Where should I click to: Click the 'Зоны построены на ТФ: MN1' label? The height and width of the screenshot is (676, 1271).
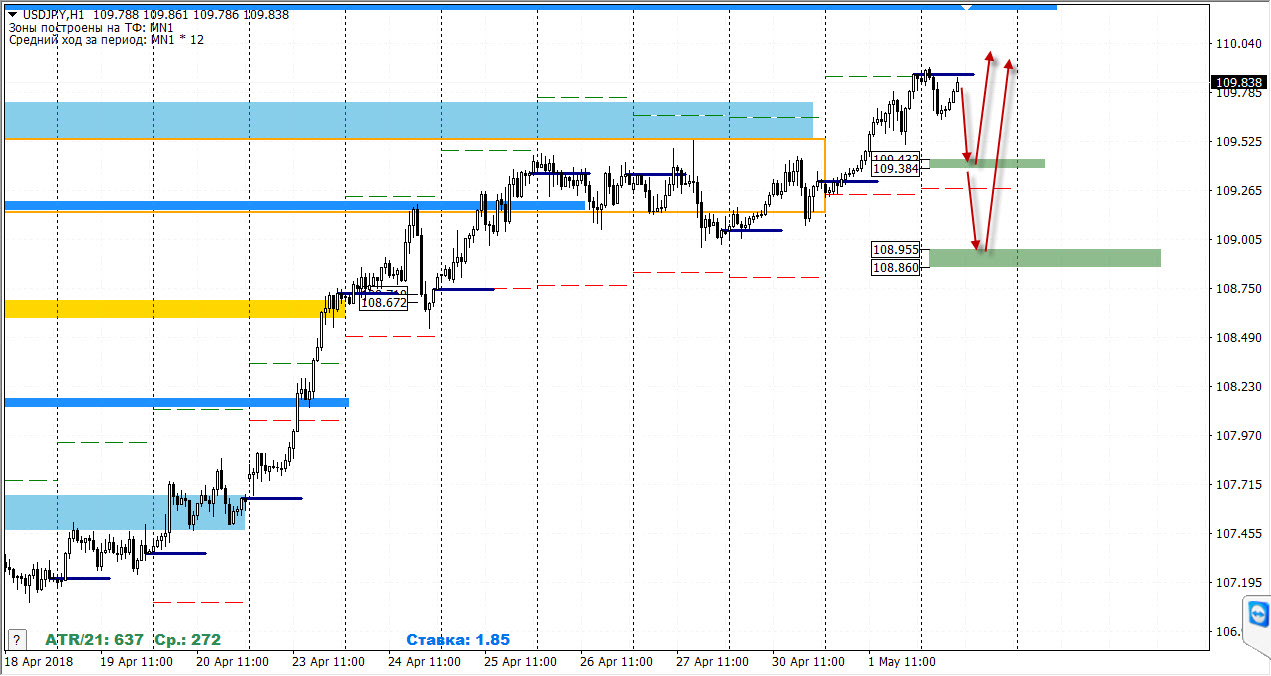[x=91, y=28]
